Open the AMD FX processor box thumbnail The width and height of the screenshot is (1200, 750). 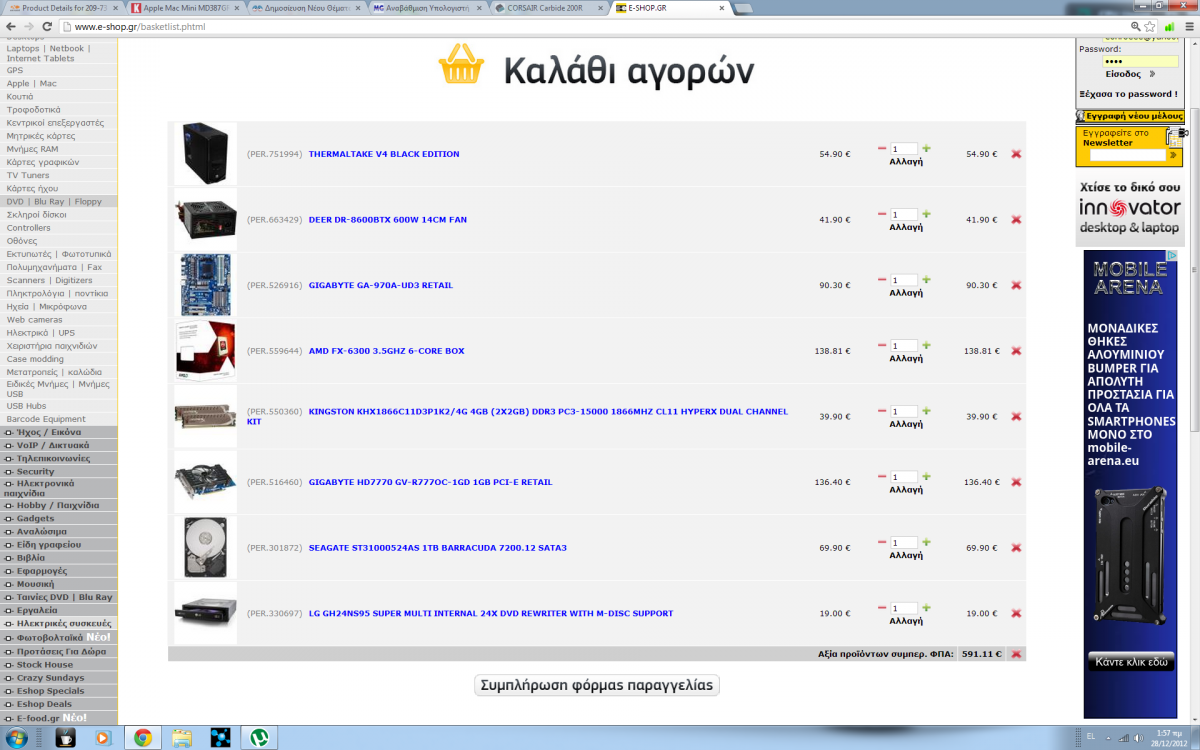click(206, 351)
